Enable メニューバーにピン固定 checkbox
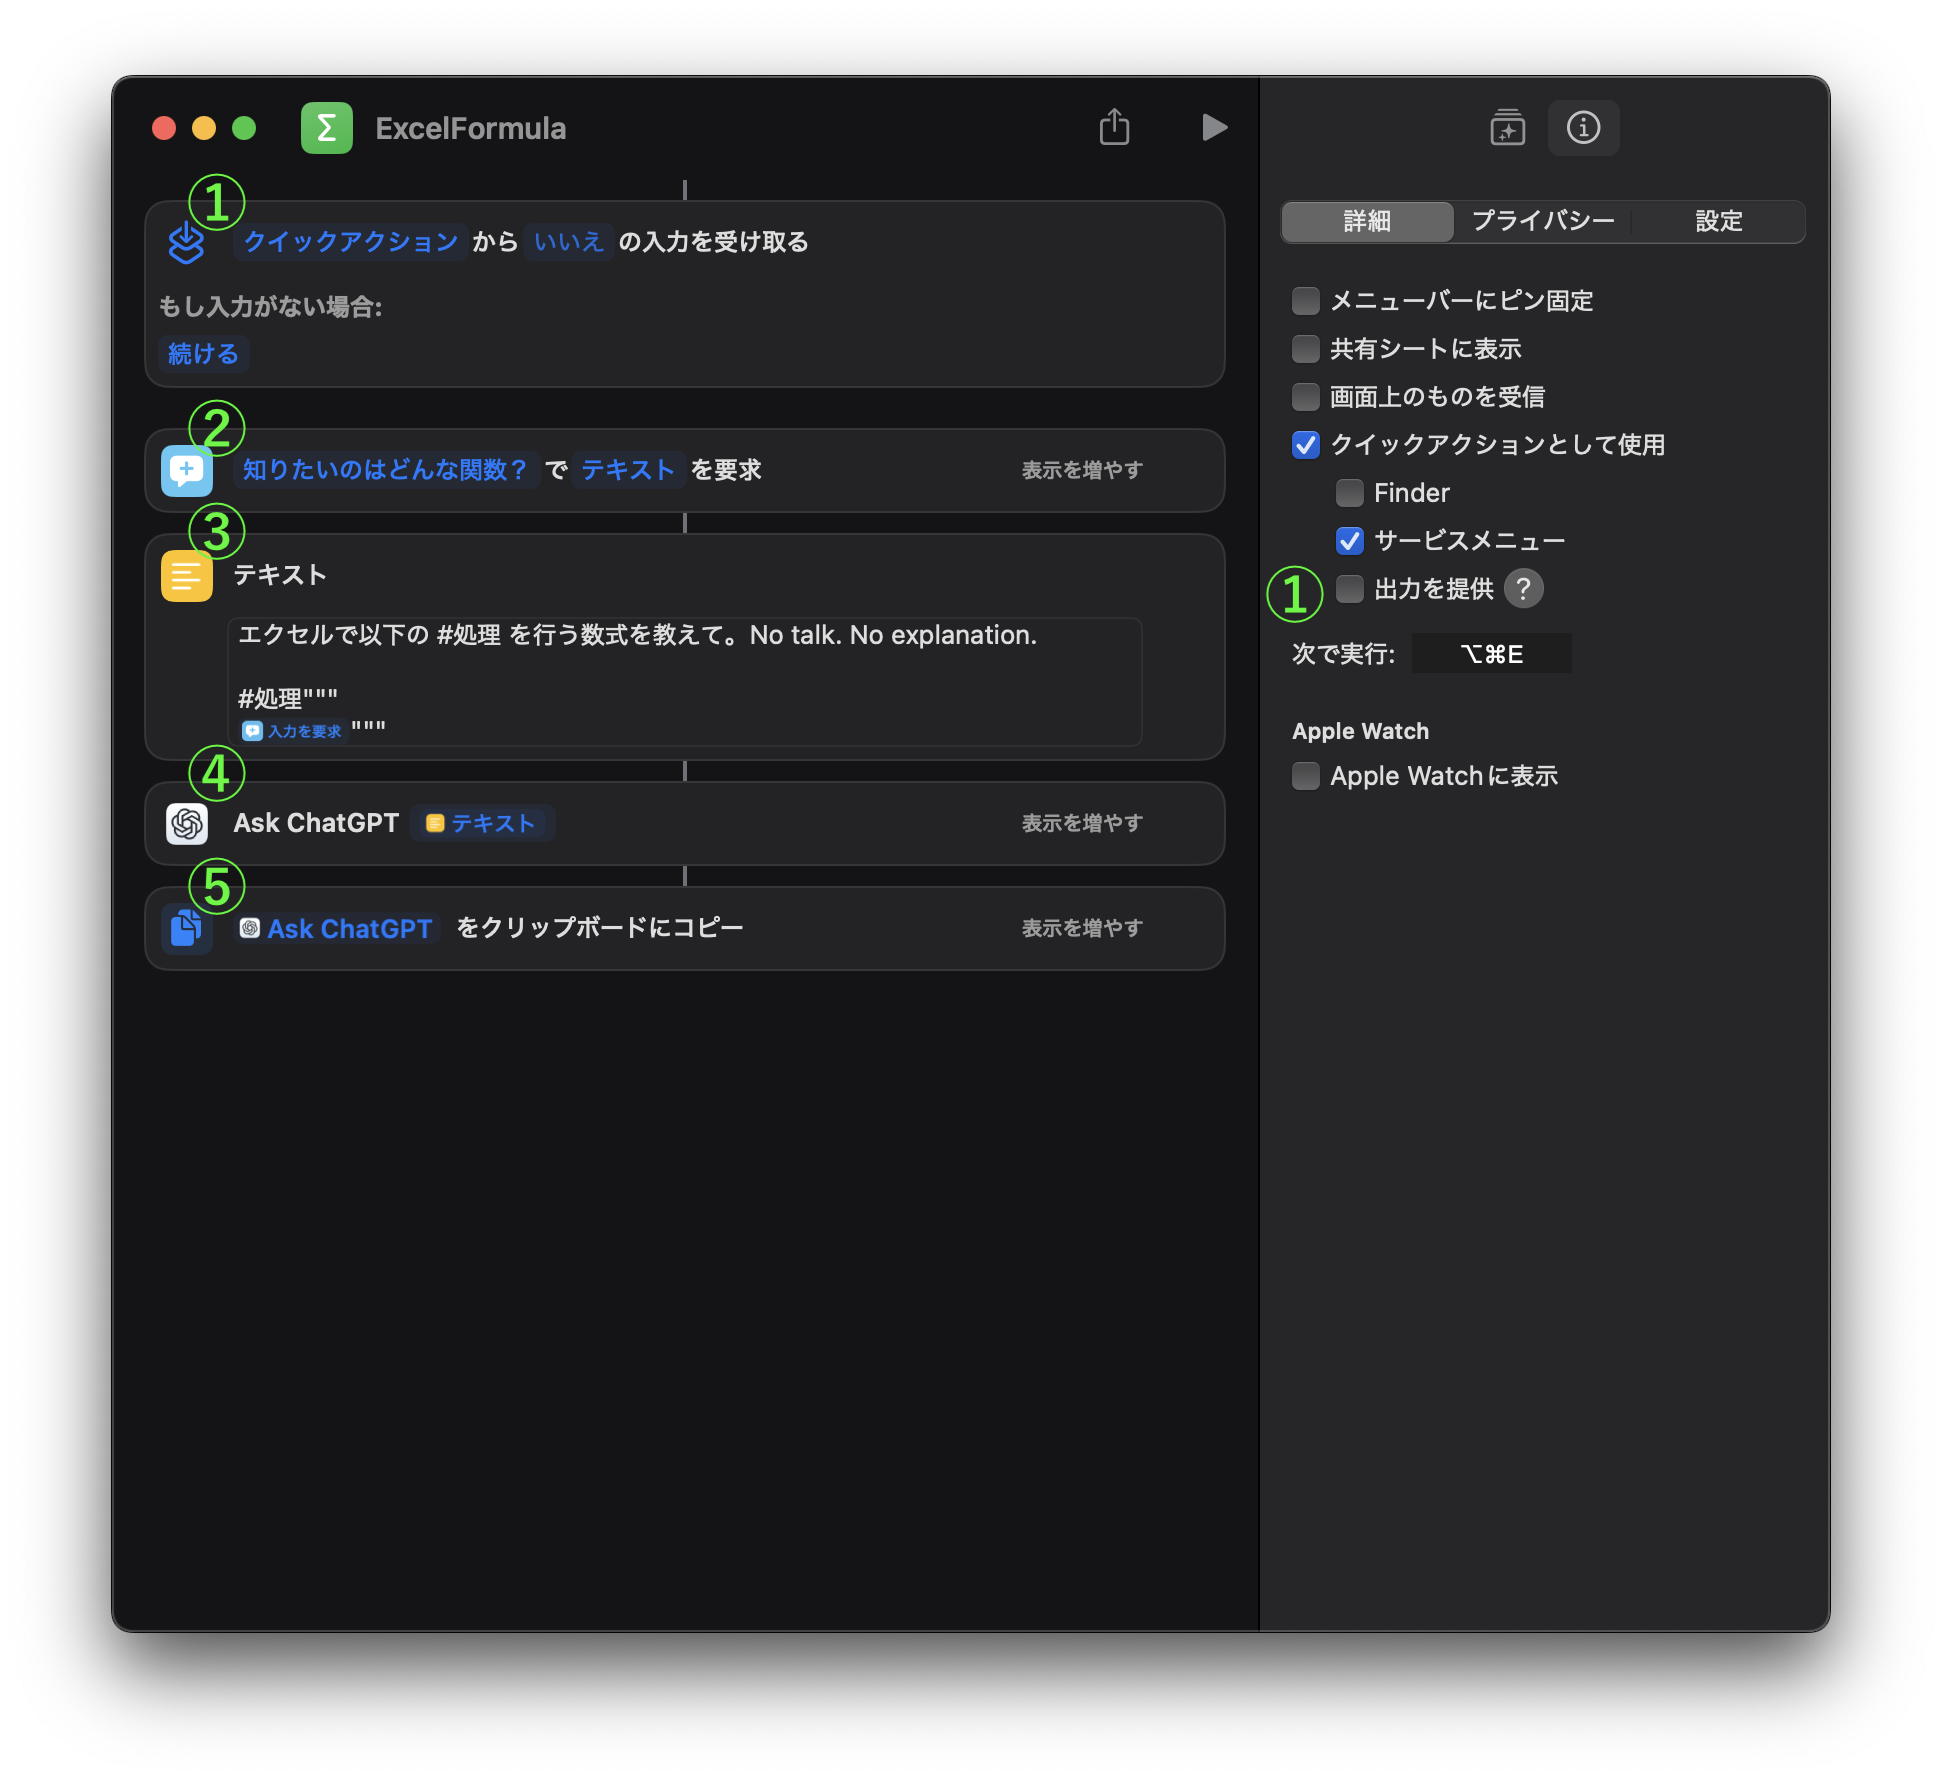 point(1306,301)
